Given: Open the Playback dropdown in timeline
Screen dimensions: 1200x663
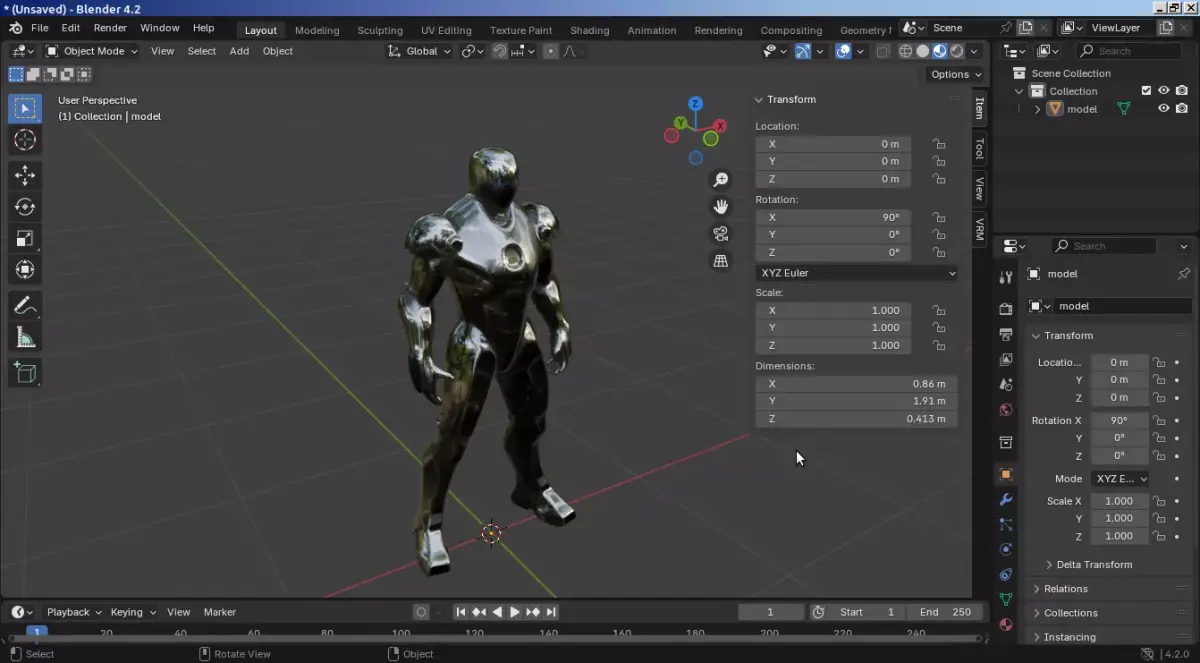Looking at the screenshot, I should point(74,612).
